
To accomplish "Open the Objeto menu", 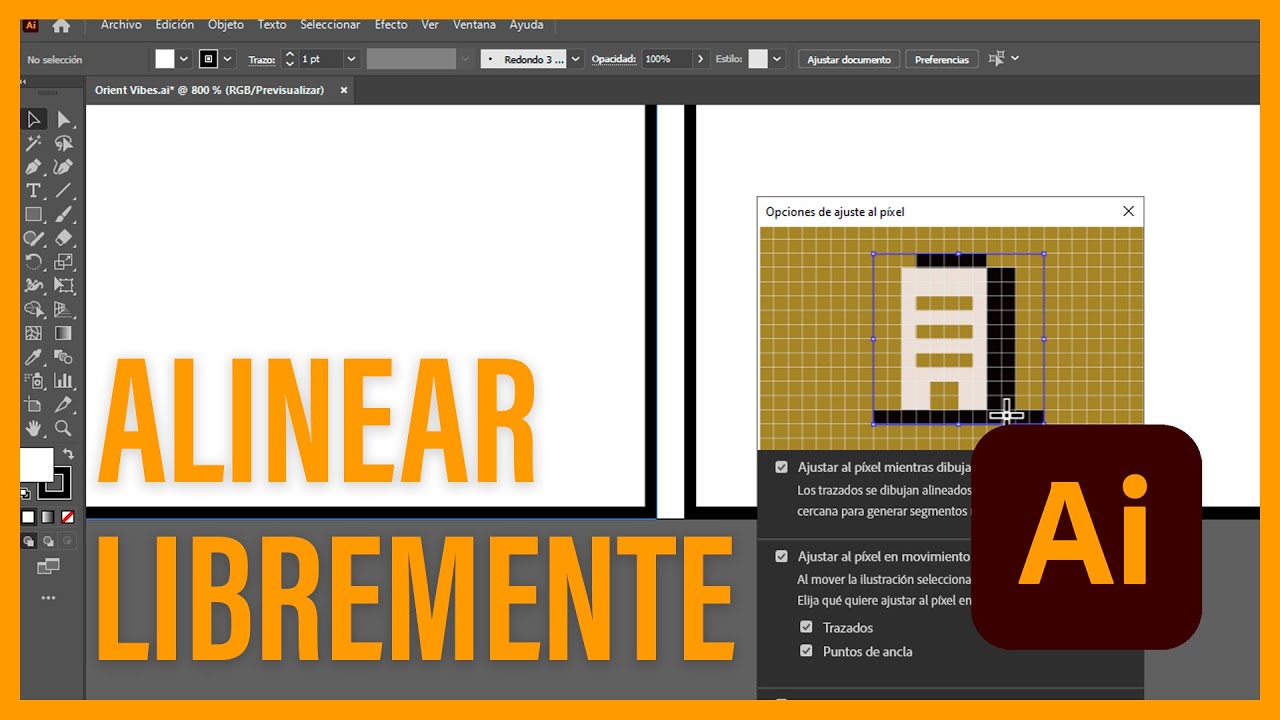I will point(226,25).
